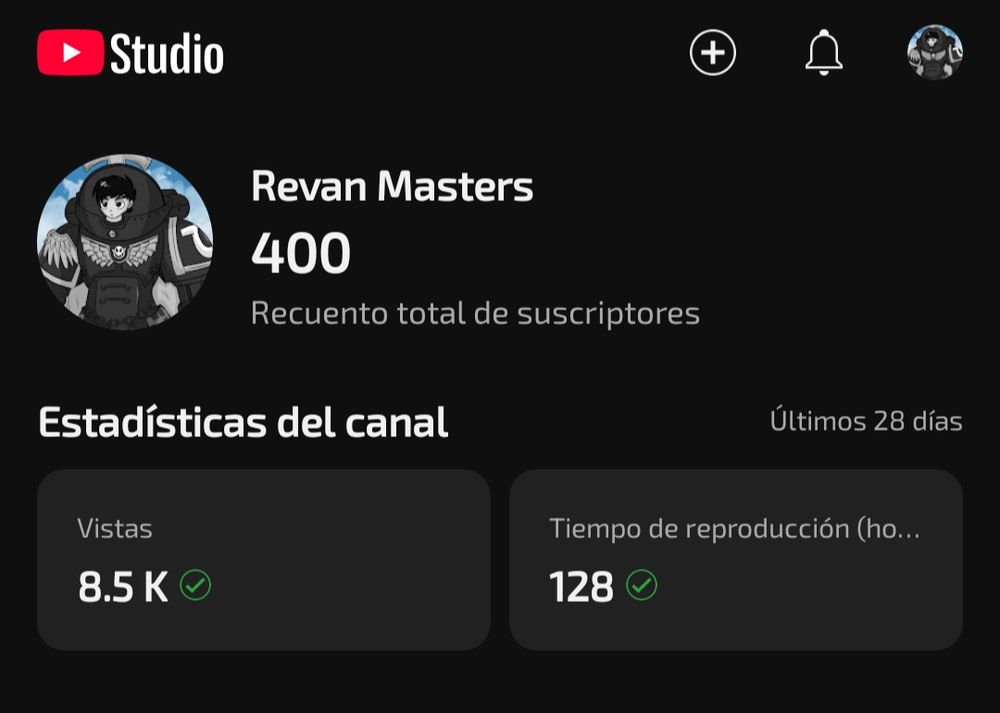The width and height of the screenshot is (1000, 713).
Task: Click the red YouTube play logo
Action: pos(70,52)
